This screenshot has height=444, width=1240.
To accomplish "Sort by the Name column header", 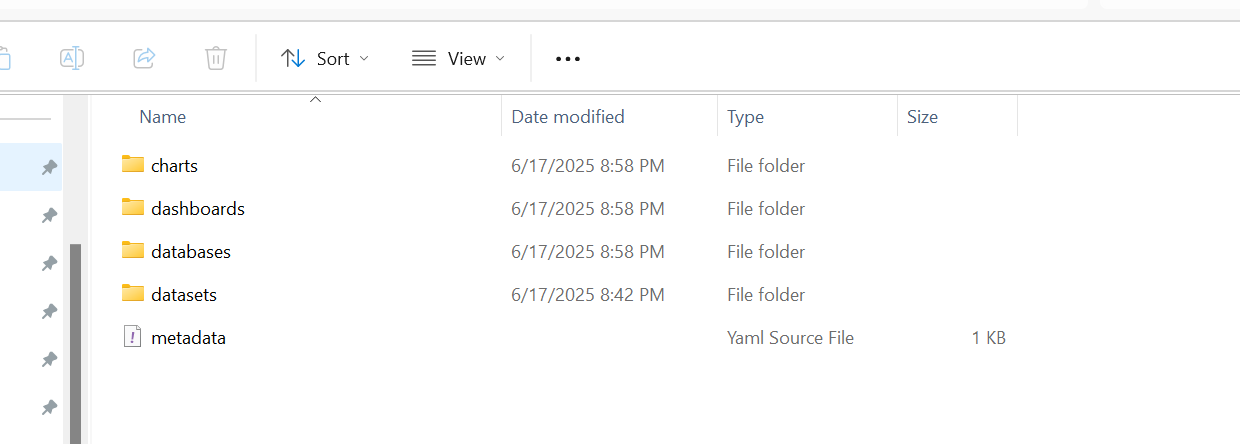I will 163,117.
